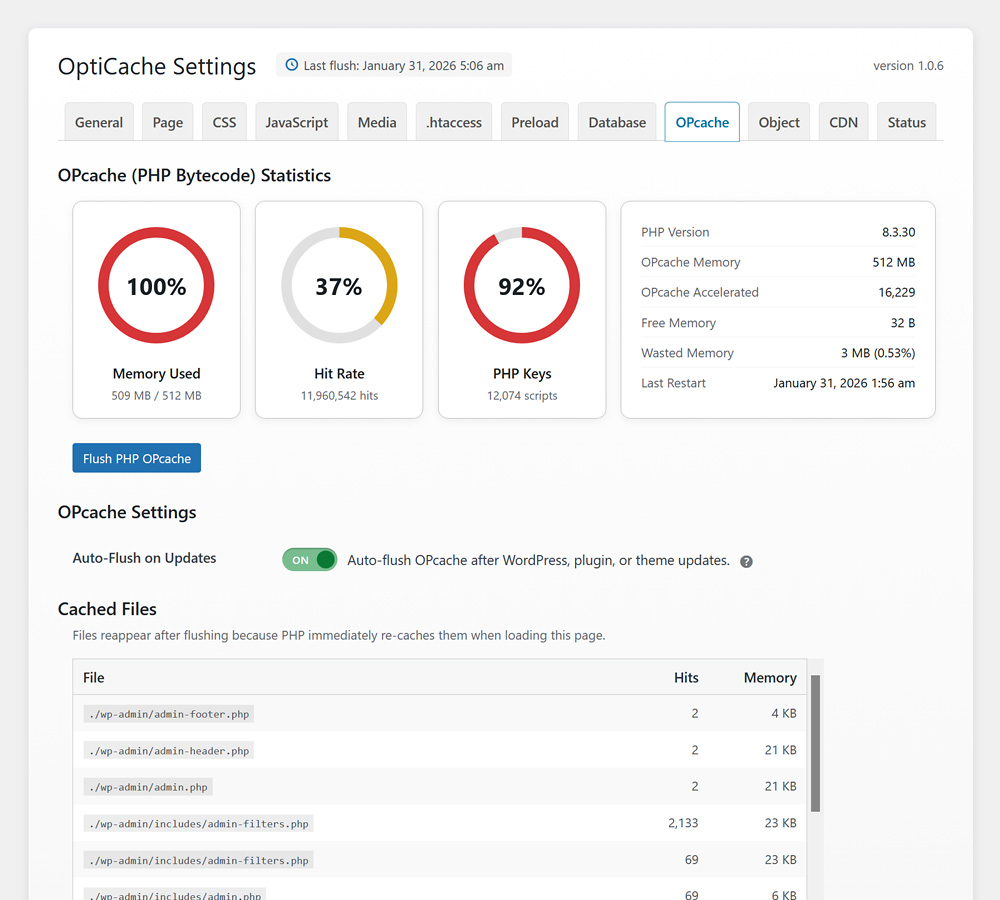Select ./wp-admin/admin.php file path
Image resolution: width=1000 pixels, height=900 pixels.
[148, 786]
